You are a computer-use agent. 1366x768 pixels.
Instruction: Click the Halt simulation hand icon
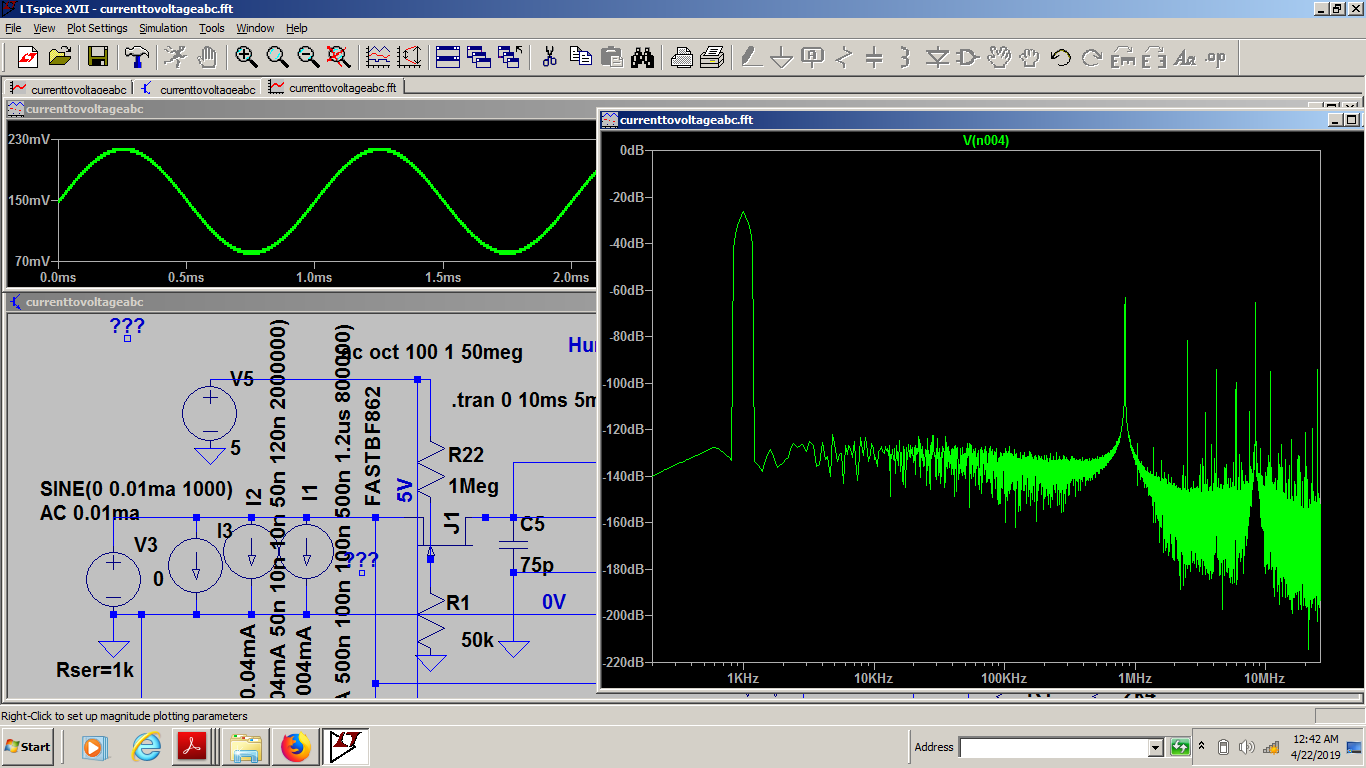tap(207, 57)
